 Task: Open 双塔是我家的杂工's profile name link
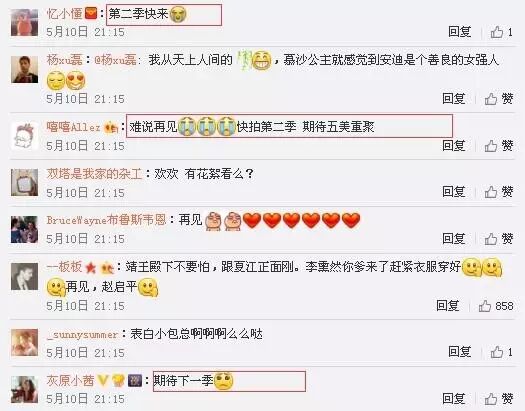[94, 174]
